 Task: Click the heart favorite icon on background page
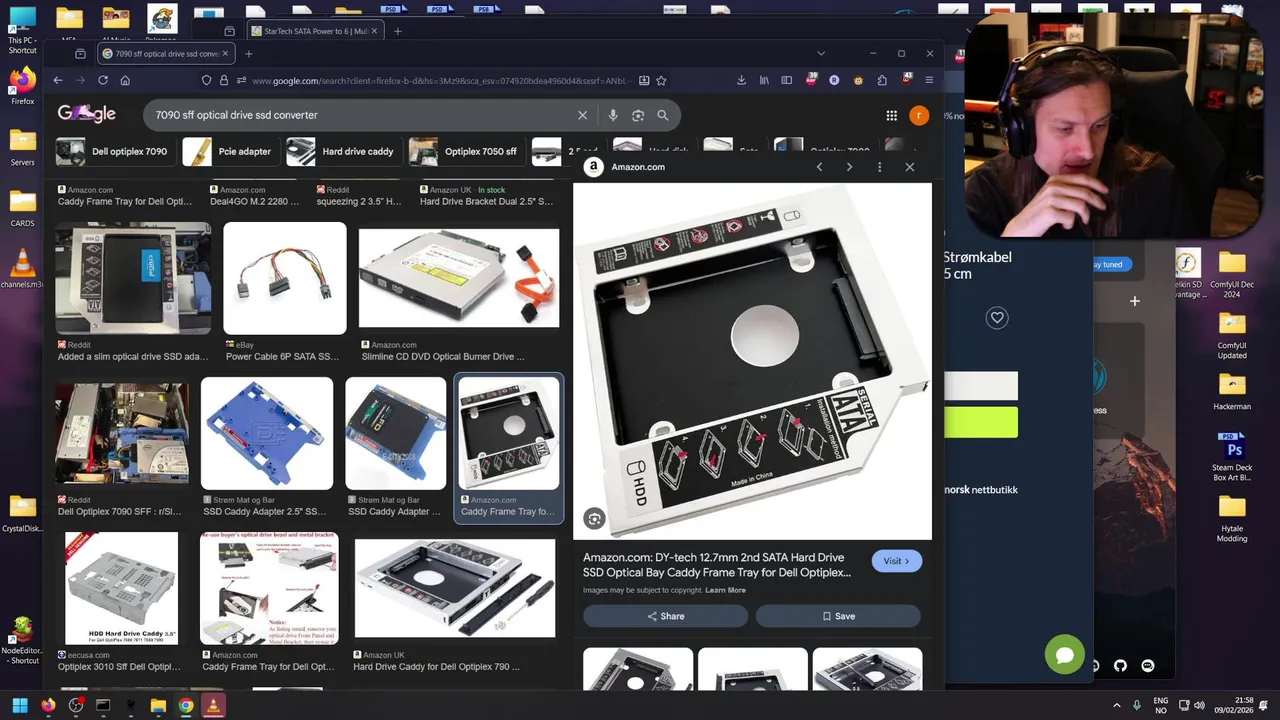coord(996,318)
